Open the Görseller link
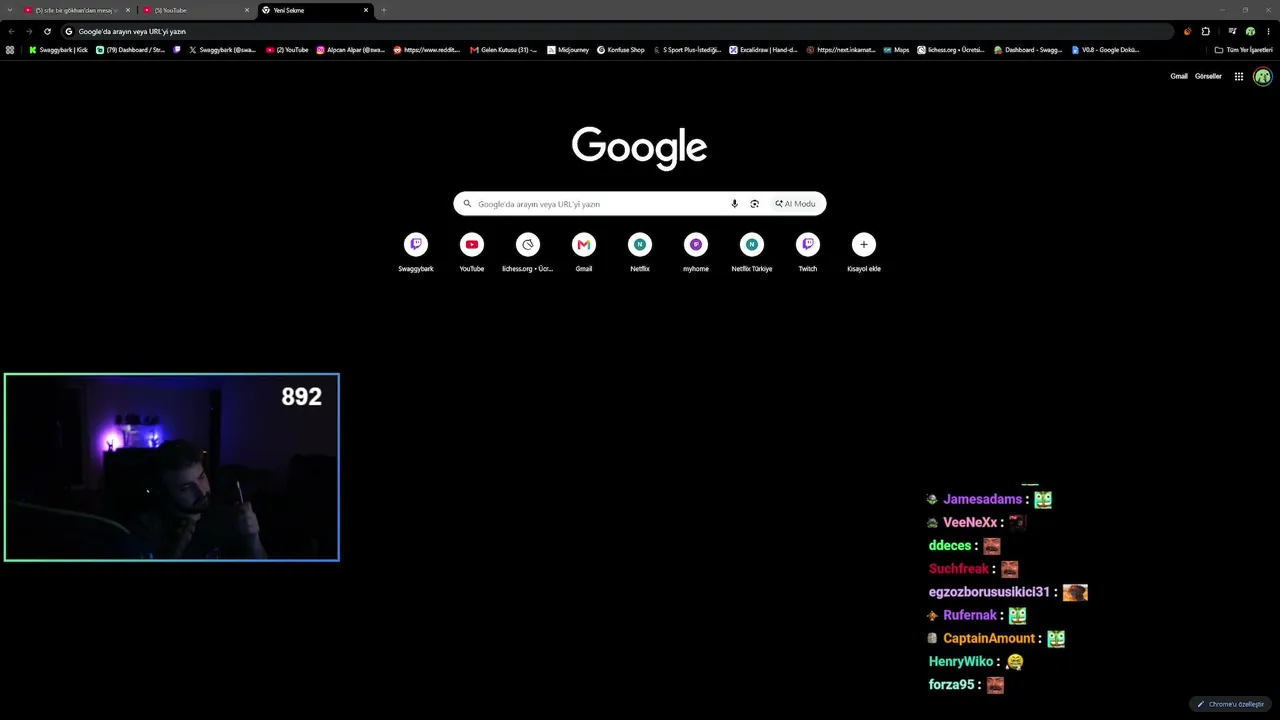The width and height of the screenshot is (1280, 720). [x=1208, y=76]
